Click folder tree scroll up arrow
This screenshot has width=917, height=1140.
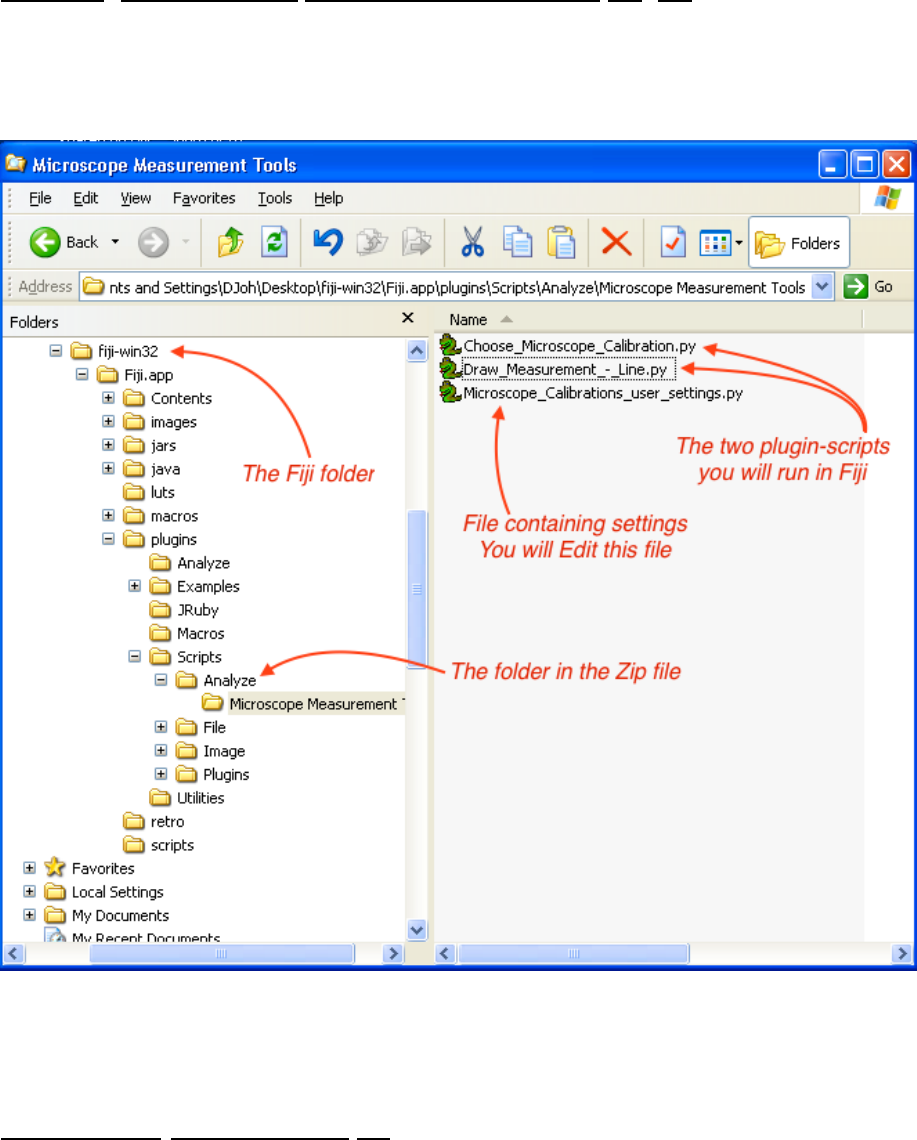pyautogui.click(x=417, y=351)
